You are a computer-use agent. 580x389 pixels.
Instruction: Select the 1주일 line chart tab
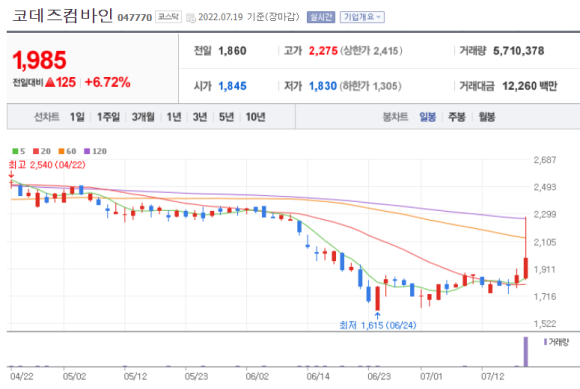[108, 117]
